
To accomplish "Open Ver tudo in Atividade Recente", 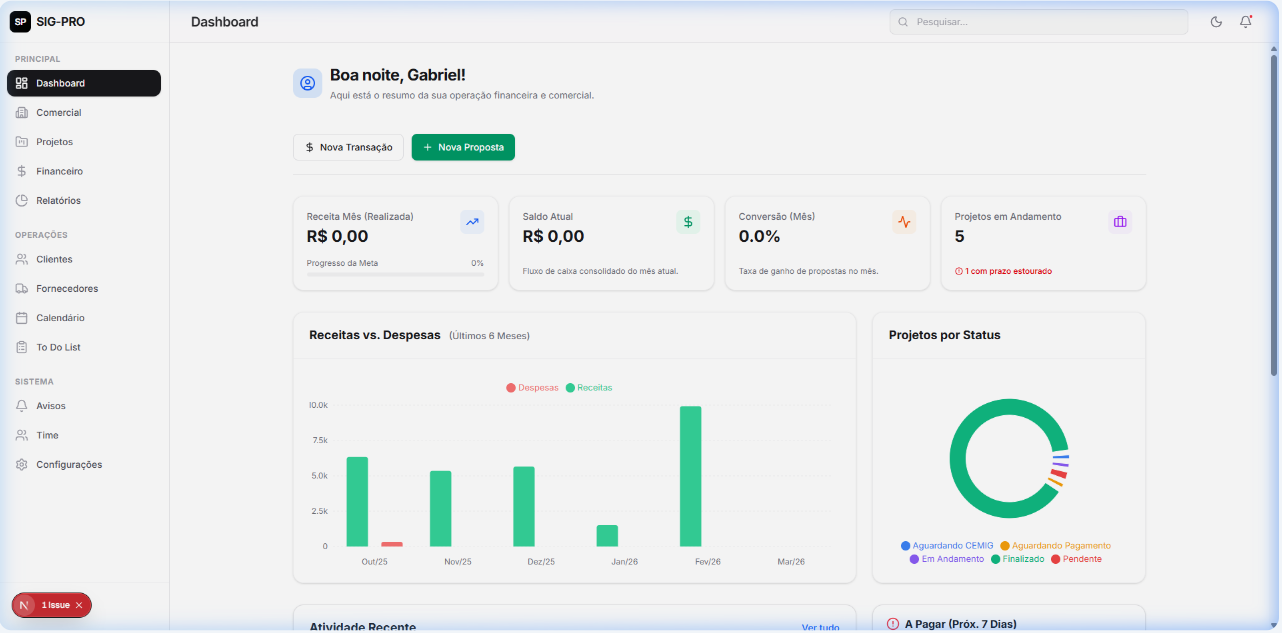I will [x=820, y=627].
